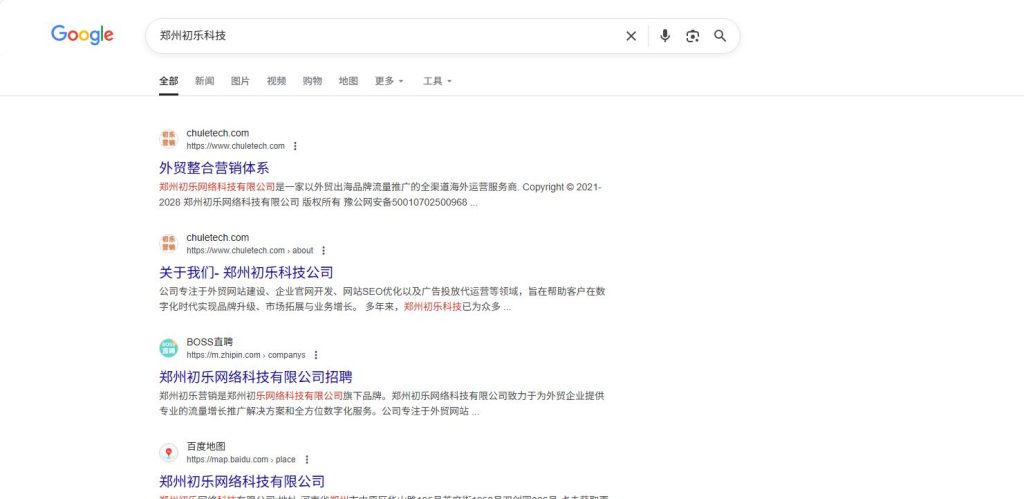The height and width of the screenshot is (499, 1024).
Task: Open three-dot menu for map.baidu.com result
Action: pyautogui.click(x=306, y=460)
